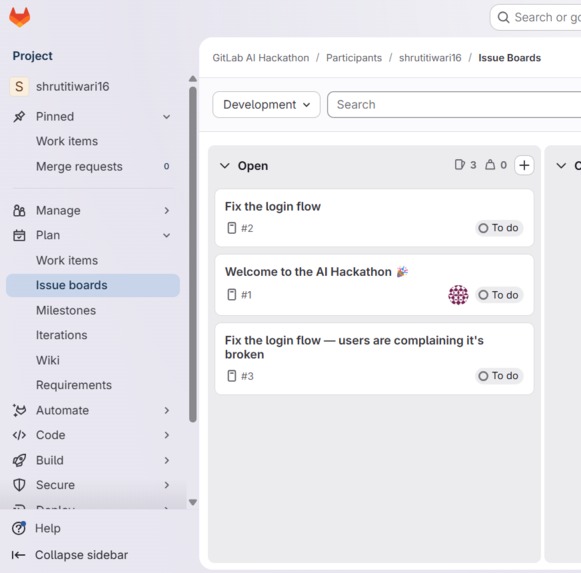Click the shrutitiwari16 project avatar S
The image size is (581, 573).
click(19, 86)
